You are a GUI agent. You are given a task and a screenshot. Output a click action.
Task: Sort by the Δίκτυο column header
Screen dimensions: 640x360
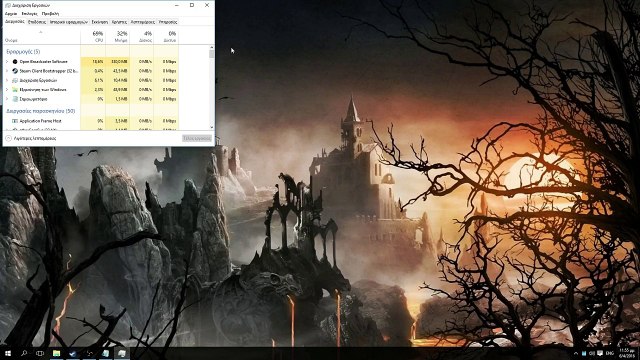click(166, 36)
